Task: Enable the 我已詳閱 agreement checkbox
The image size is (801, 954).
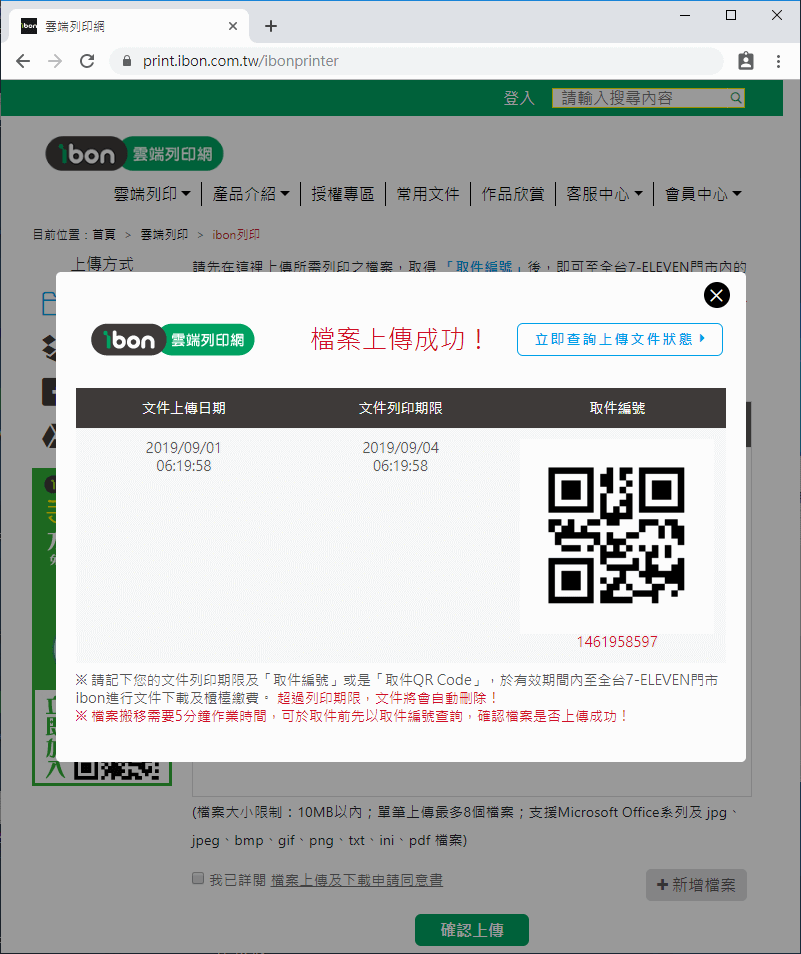Action: click(197, 878)
